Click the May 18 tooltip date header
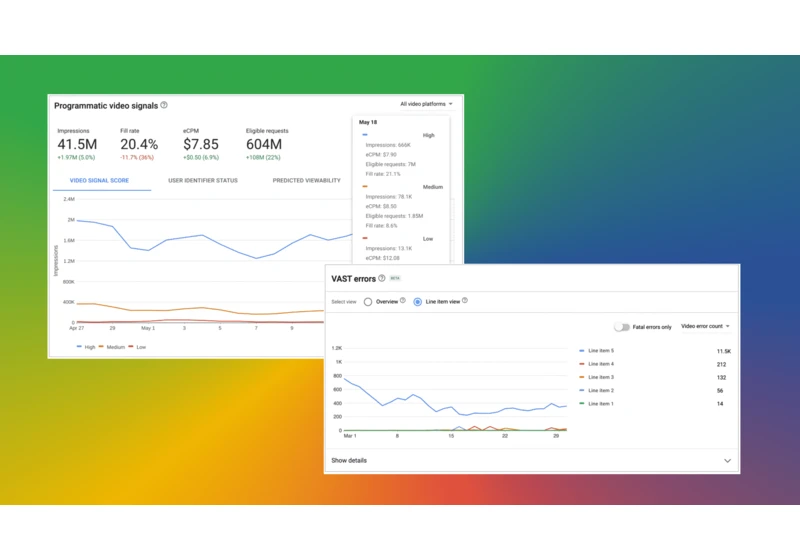Screen dimensions: 800x560 [x=368, y=122]
